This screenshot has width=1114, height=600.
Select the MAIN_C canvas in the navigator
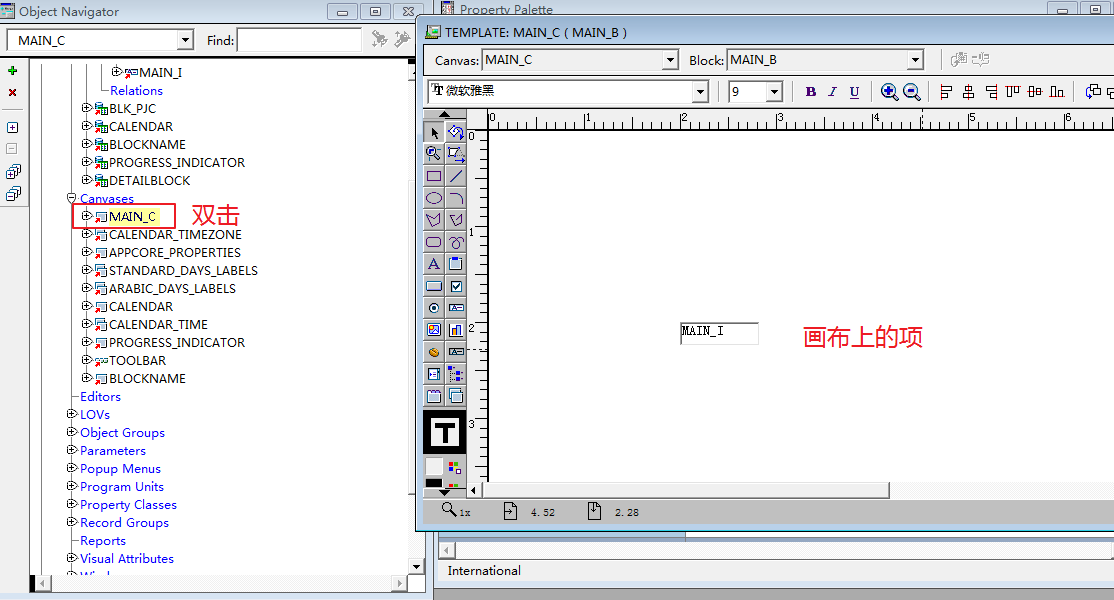(x=132, y=217)
